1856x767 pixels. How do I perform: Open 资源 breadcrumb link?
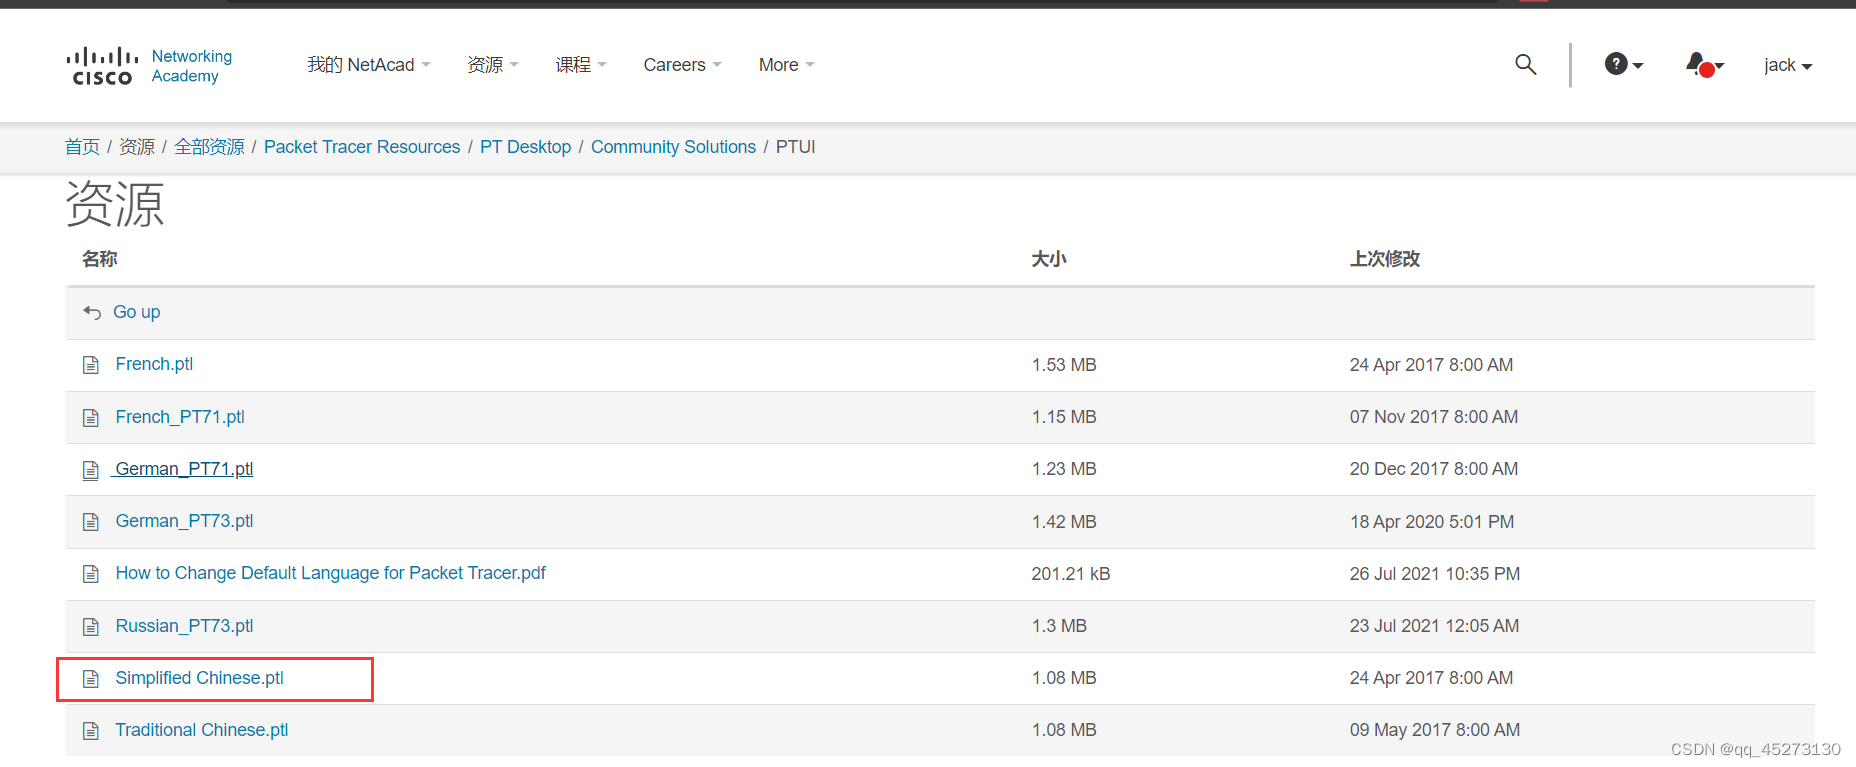[137, 147]
